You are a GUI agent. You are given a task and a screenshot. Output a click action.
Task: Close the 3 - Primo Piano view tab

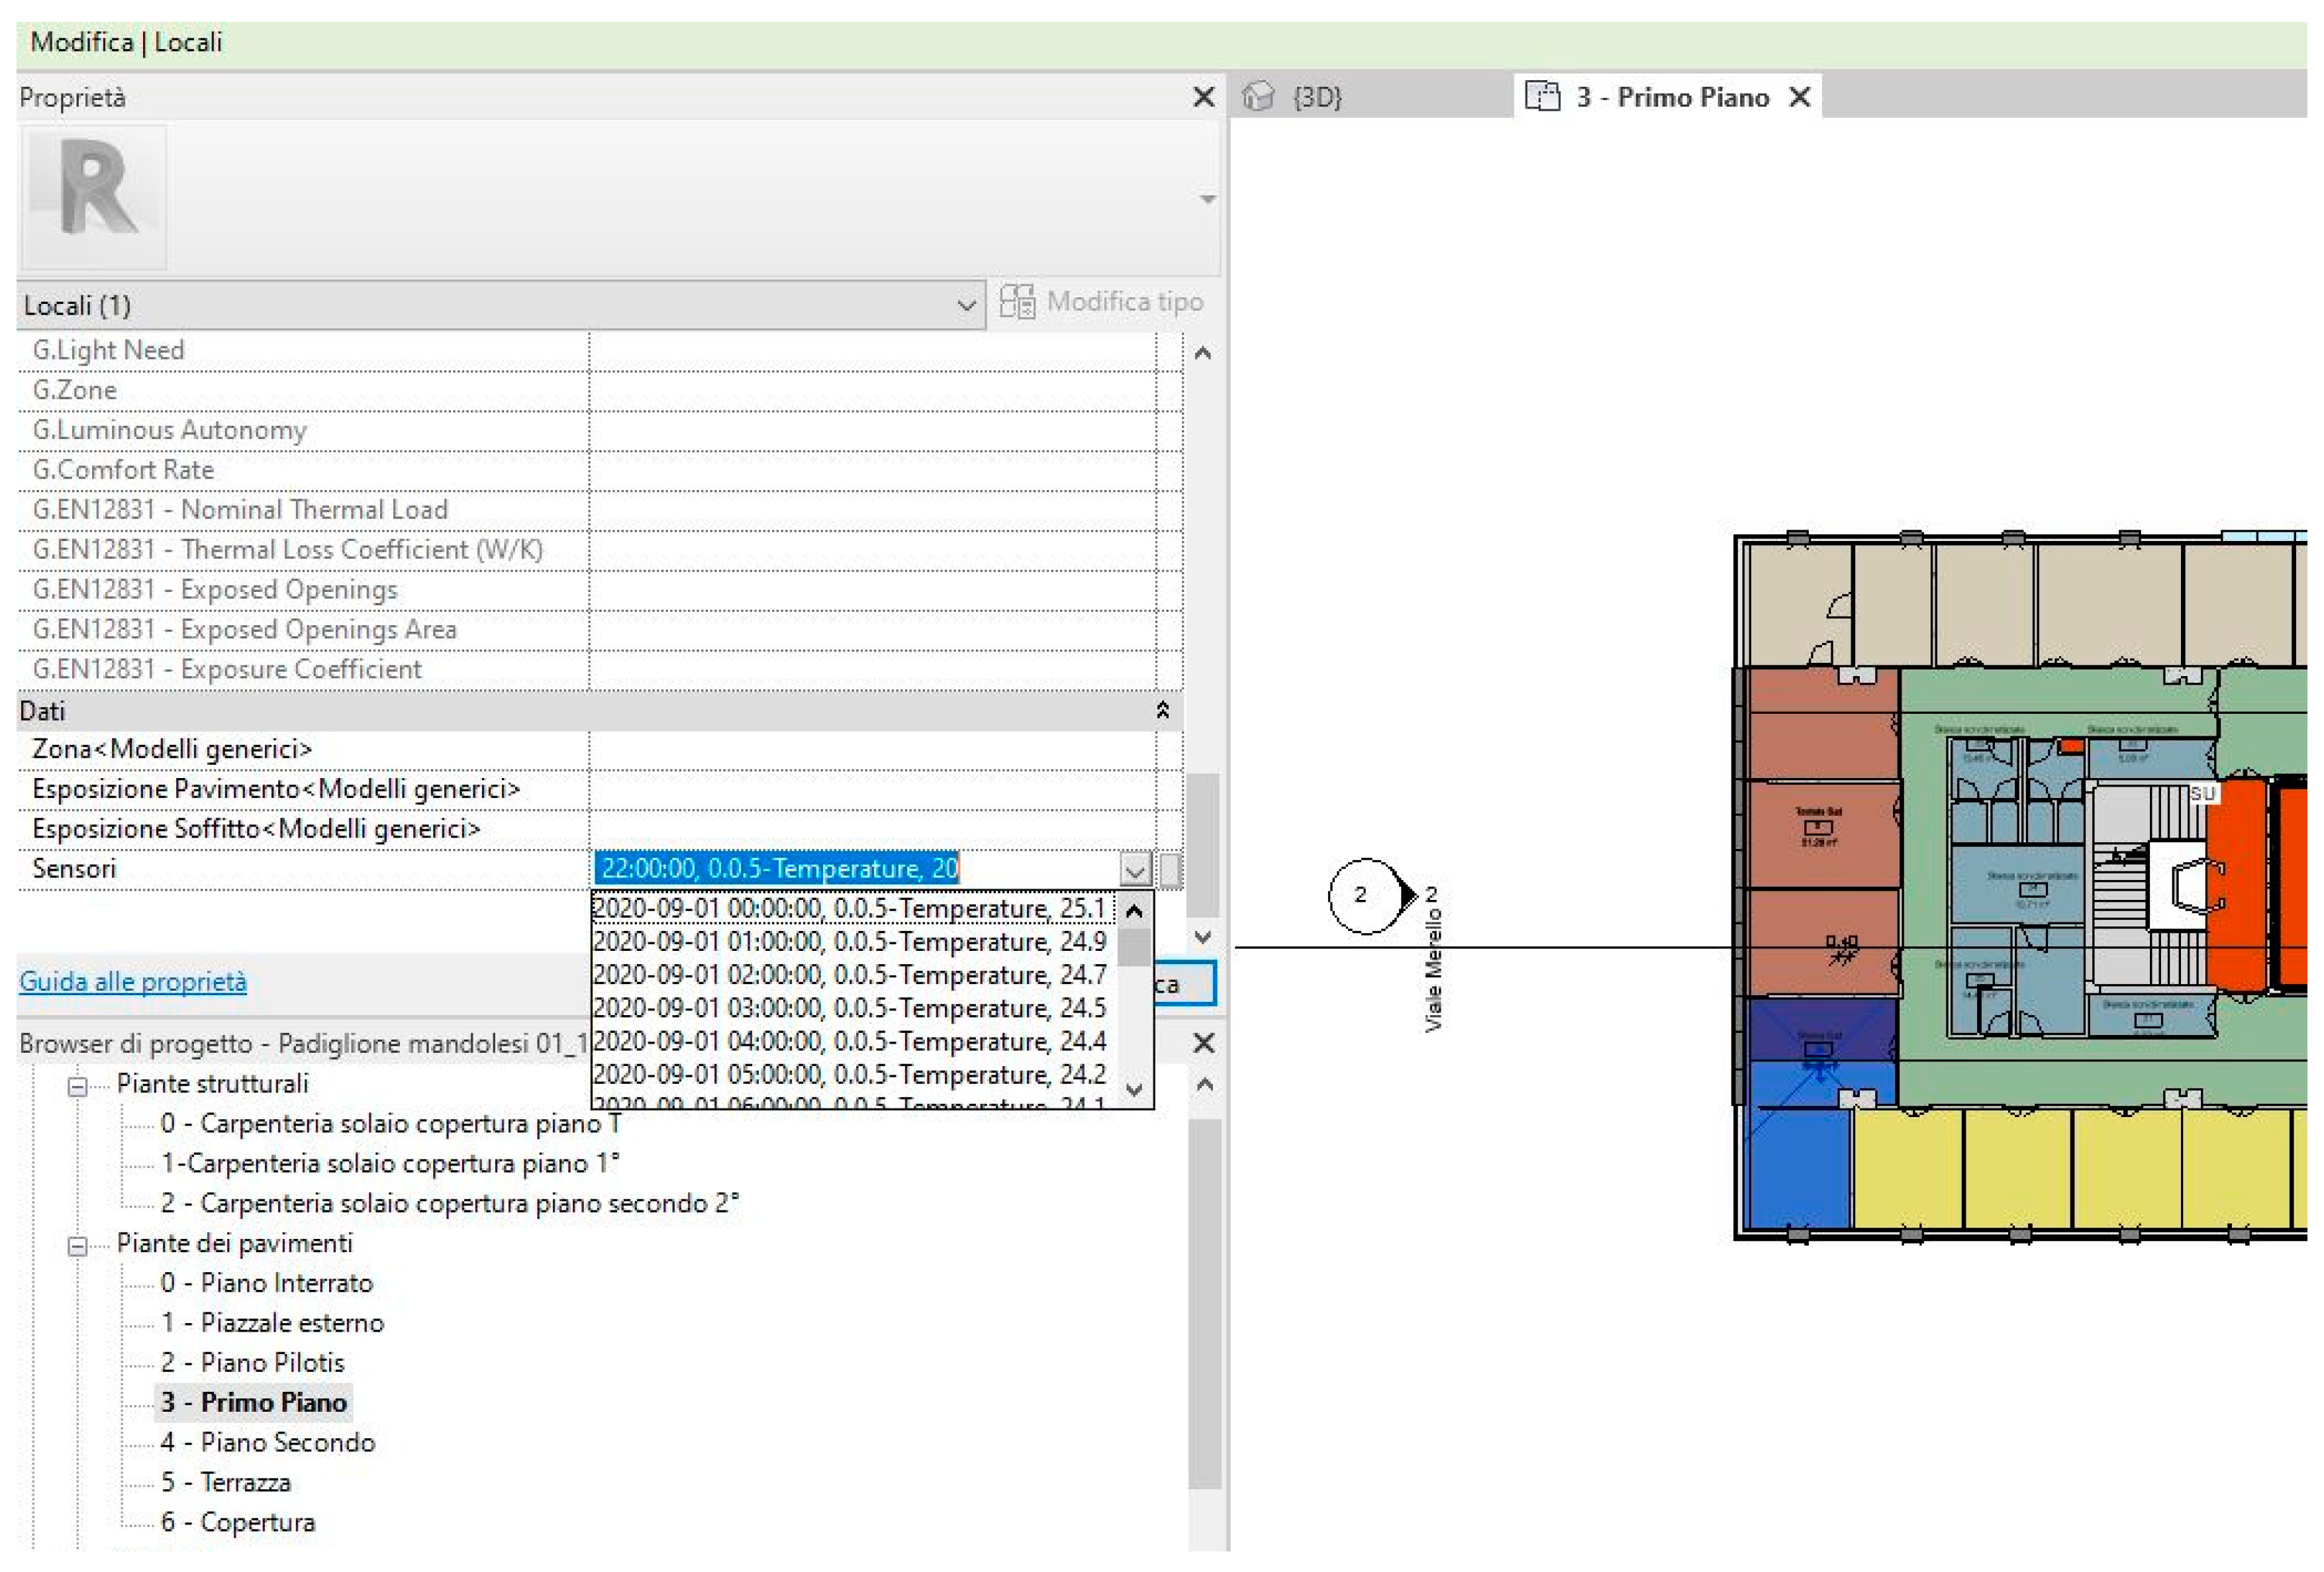pos(1800,97)
